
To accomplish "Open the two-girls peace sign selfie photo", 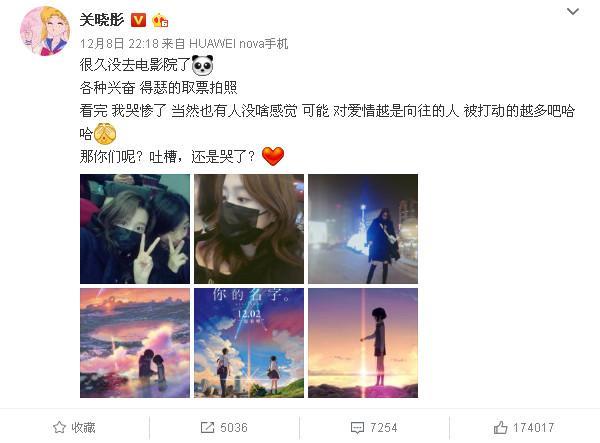I will tap(135, 229).
